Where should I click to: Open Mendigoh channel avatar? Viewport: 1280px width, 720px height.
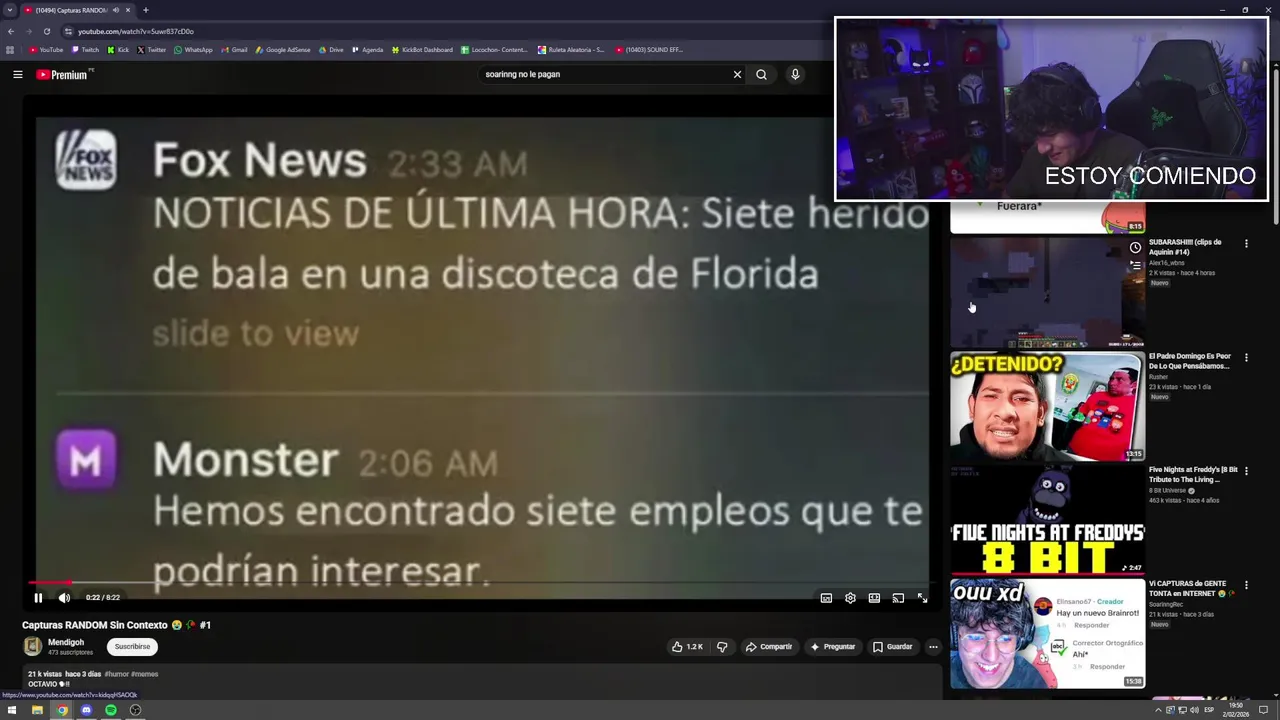click(x=32, y=647)
